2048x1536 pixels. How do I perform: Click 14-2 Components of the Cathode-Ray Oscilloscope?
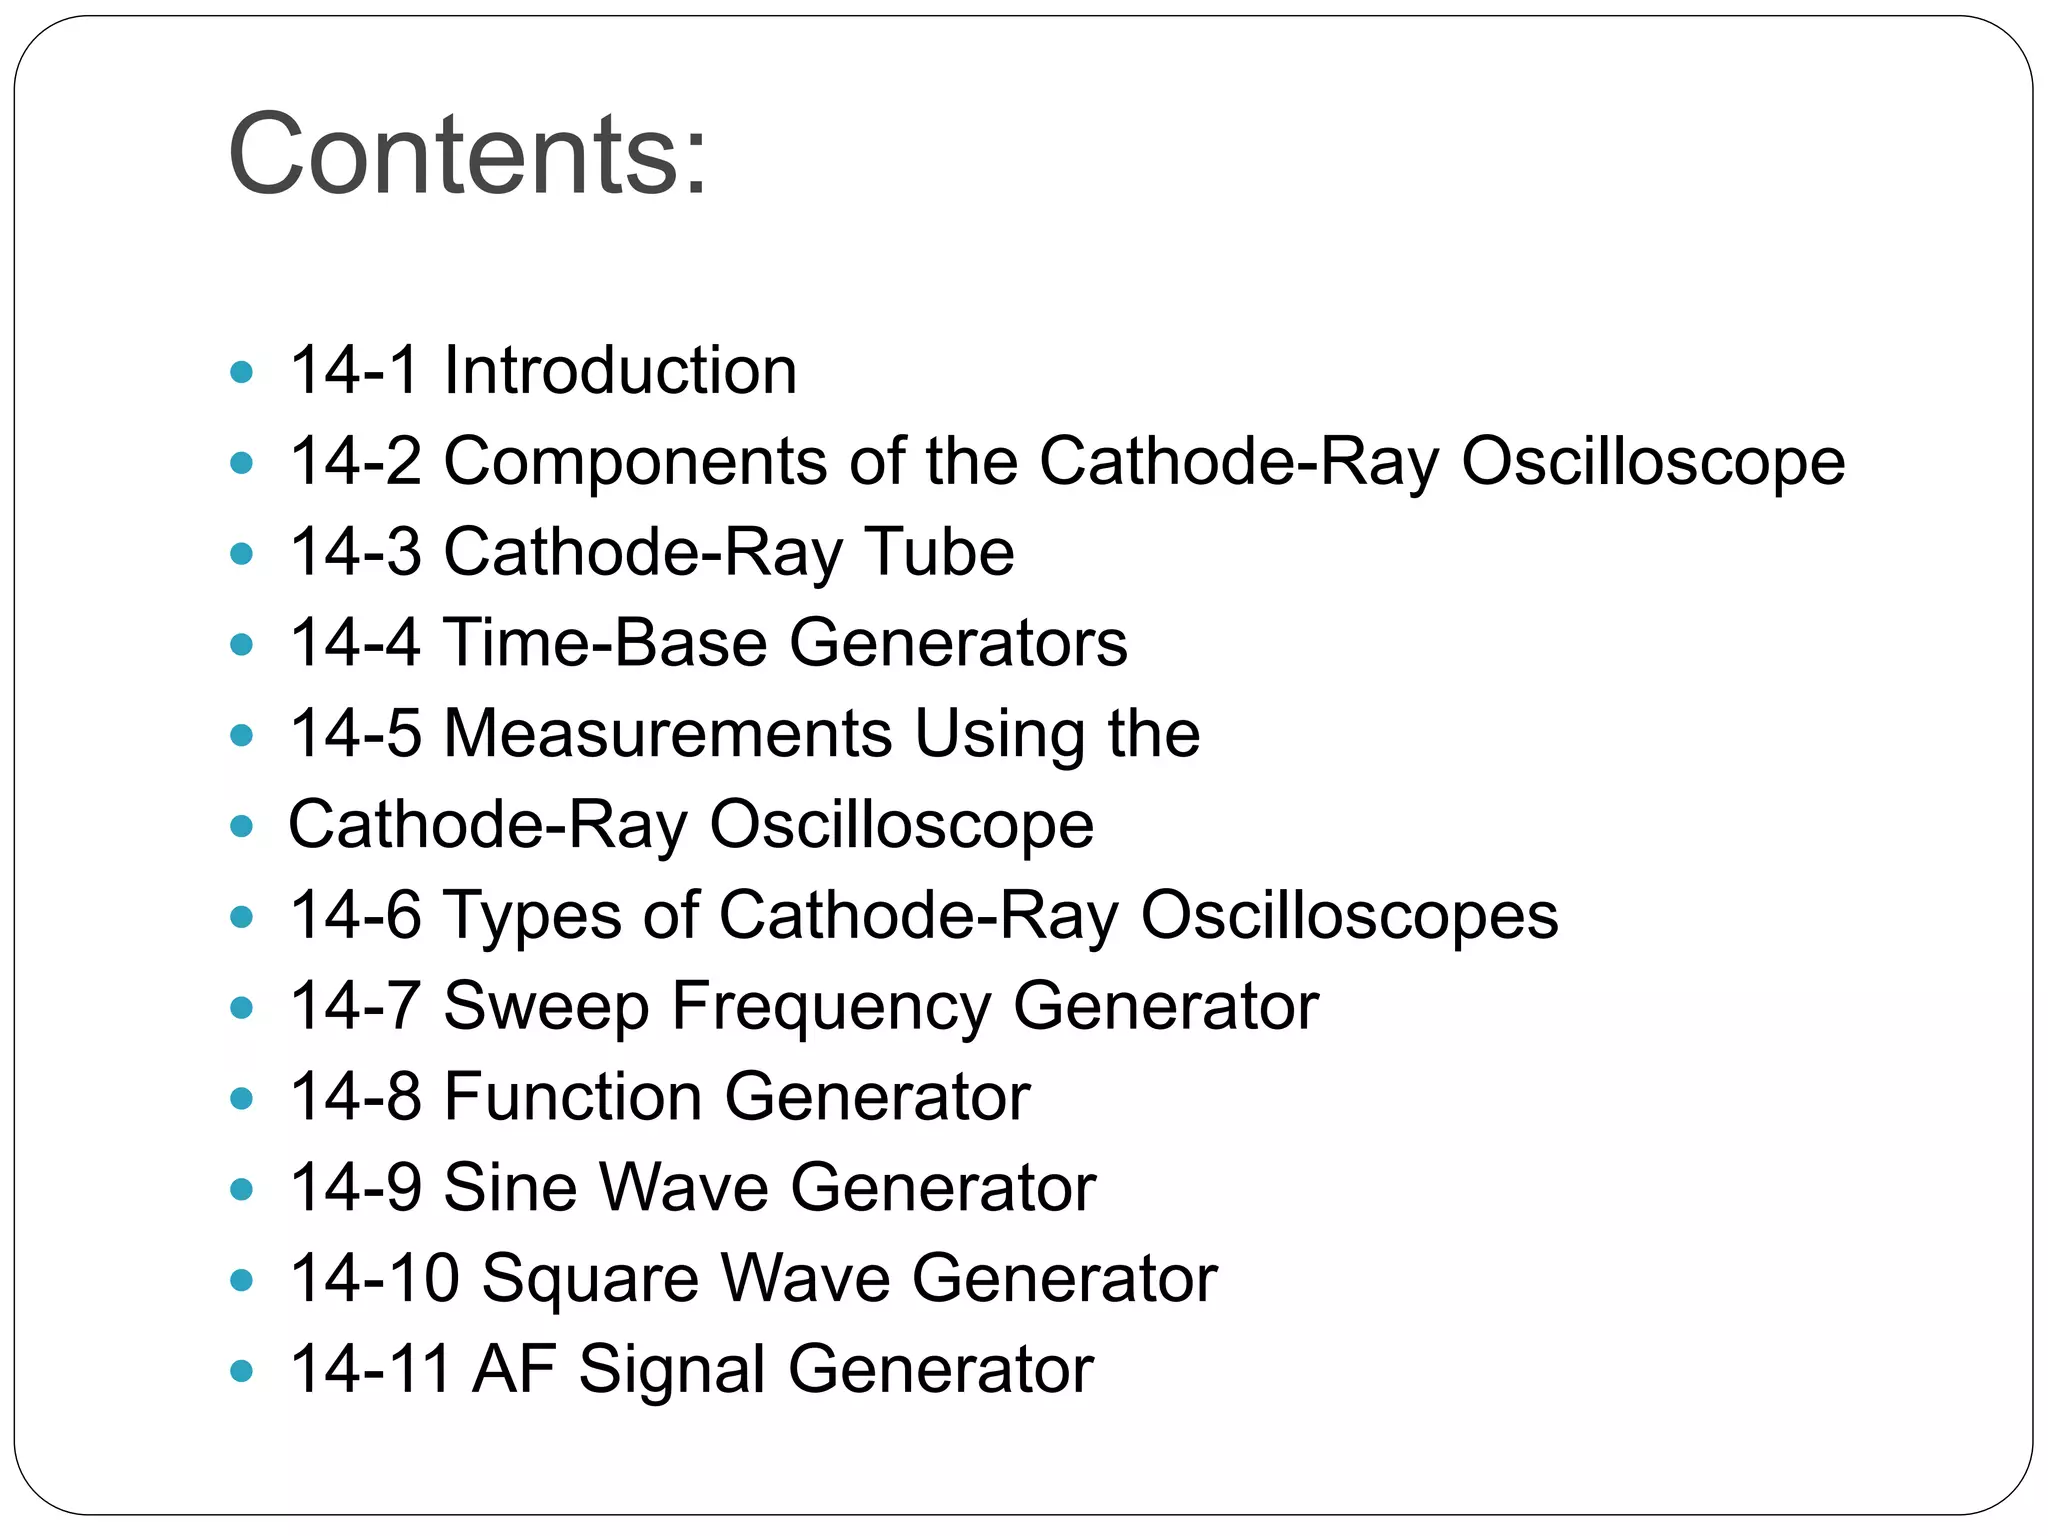(x=1067, y=462)
